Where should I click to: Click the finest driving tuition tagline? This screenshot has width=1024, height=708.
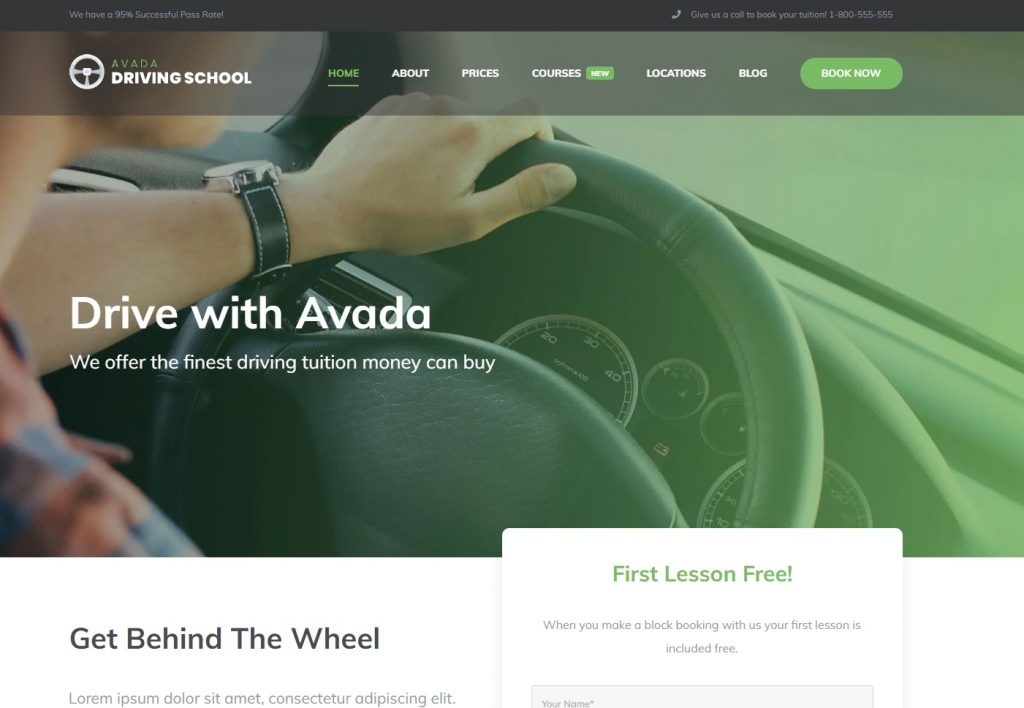coord(282,362)
